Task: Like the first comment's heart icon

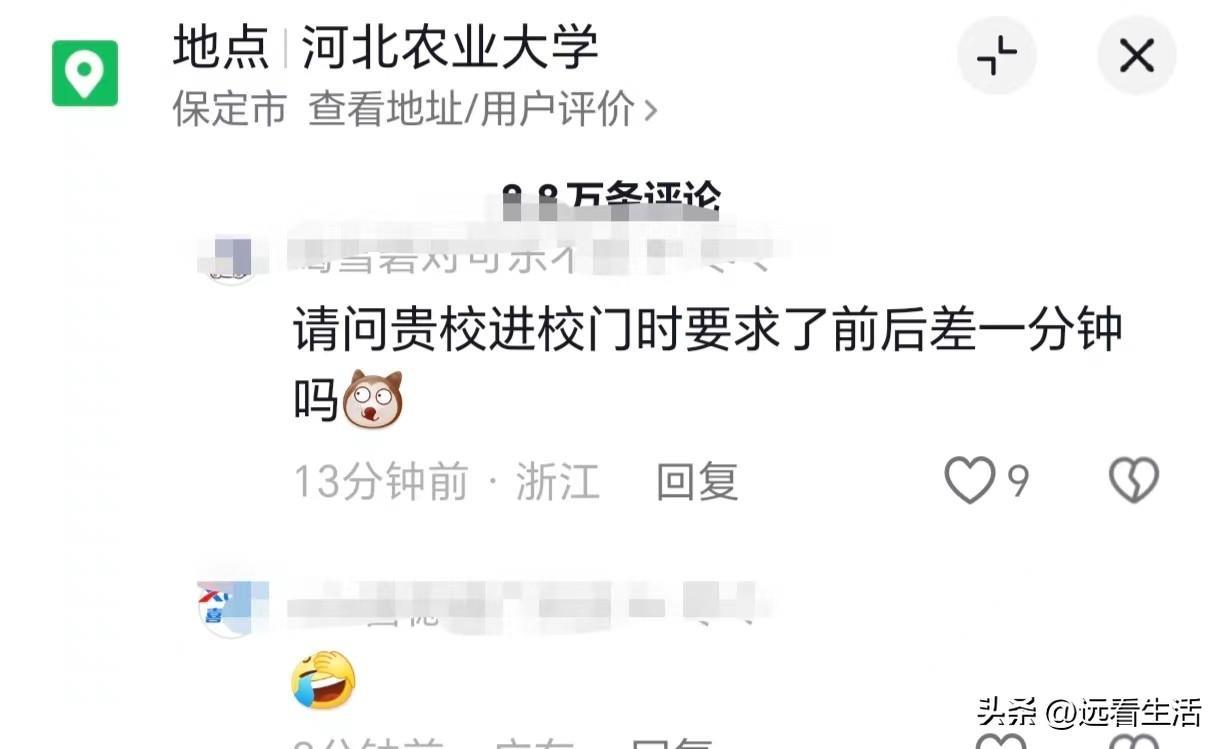Action: pos(970,481)
